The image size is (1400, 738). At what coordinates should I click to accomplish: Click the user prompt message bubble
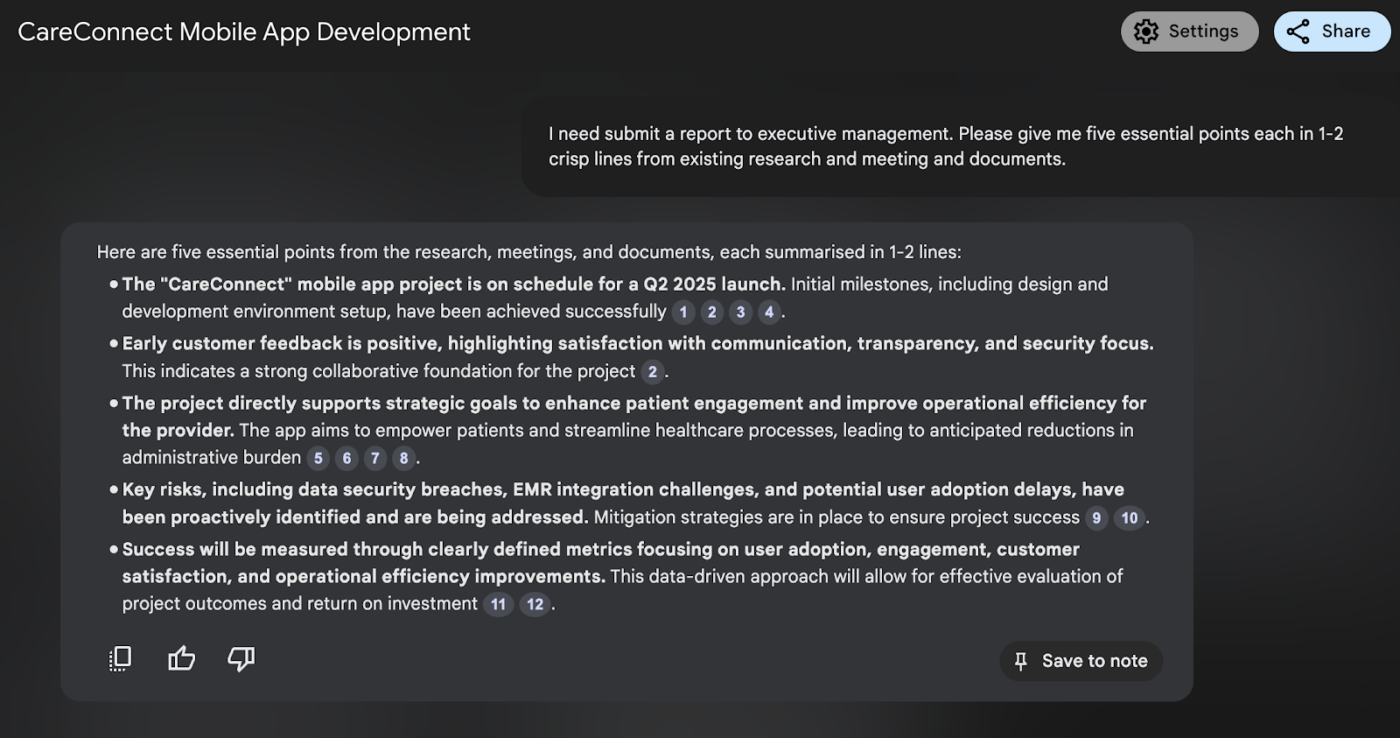click(x=960, y=147)
